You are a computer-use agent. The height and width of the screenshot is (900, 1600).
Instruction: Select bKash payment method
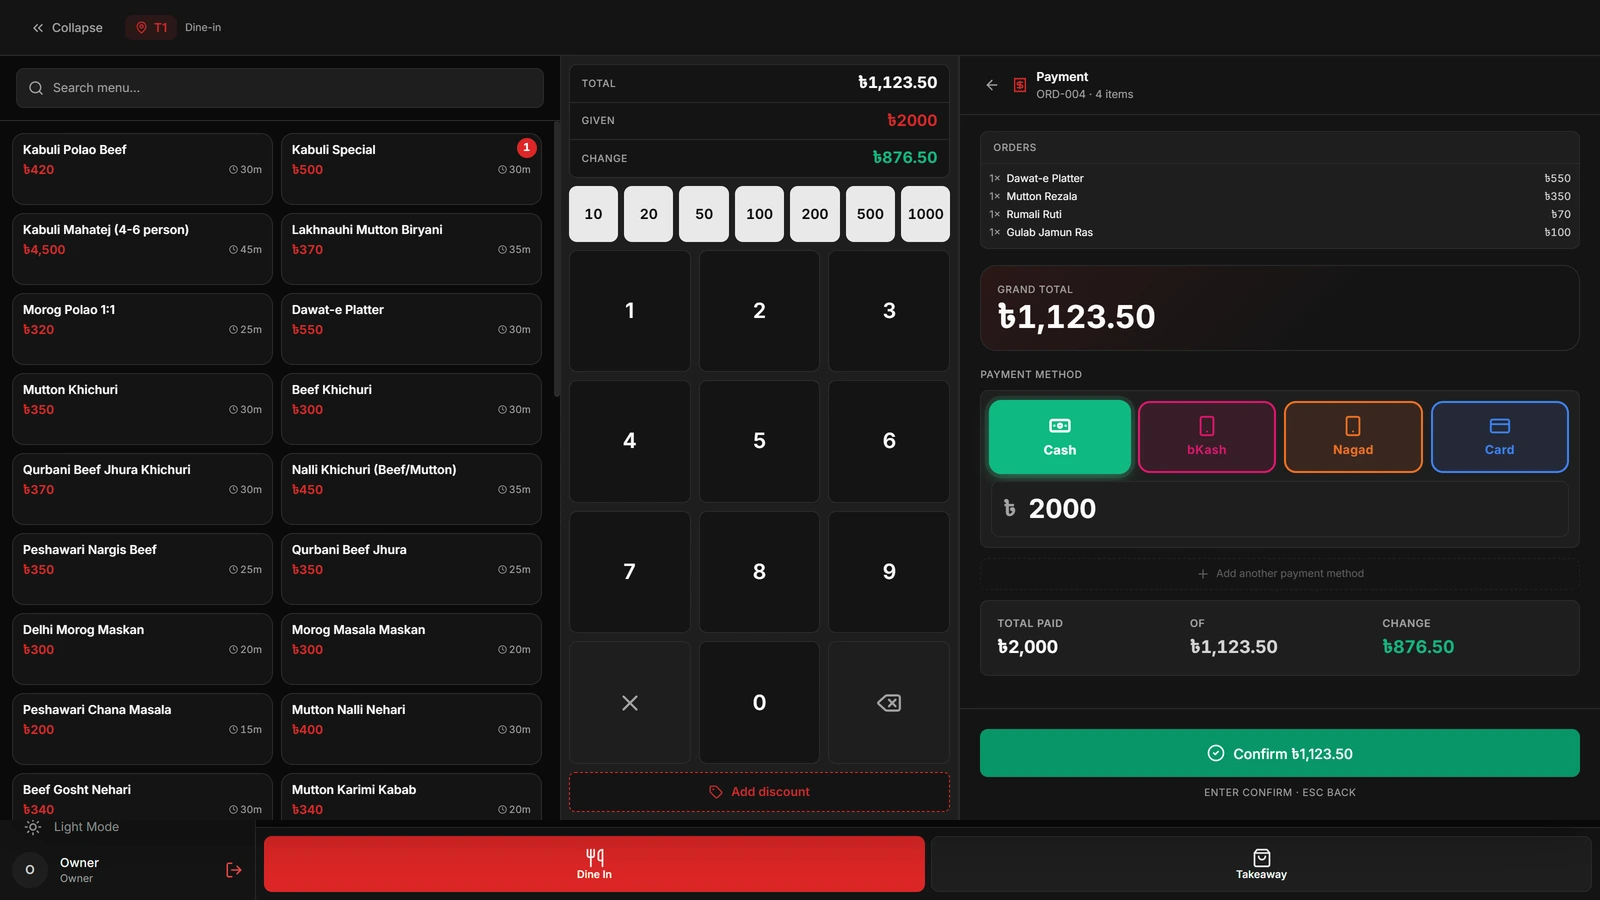tap(1207, 437)
